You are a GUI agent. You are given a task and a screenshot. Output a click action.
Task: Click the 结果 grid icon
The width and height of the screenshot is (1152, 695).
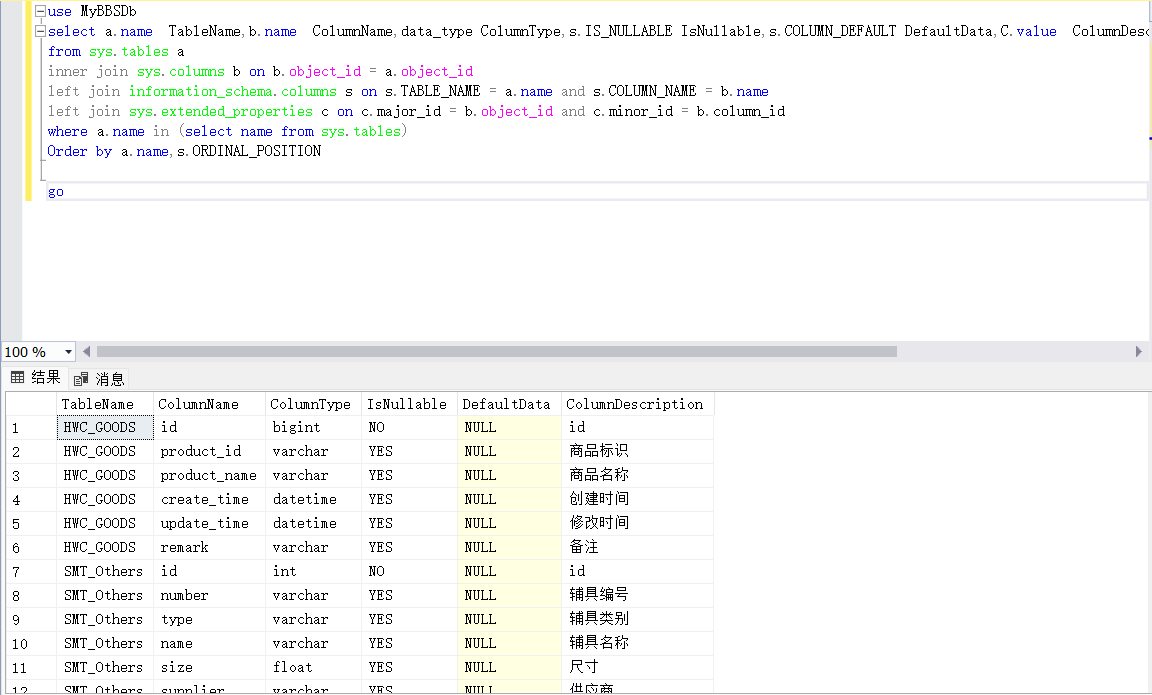coord(18,378)
